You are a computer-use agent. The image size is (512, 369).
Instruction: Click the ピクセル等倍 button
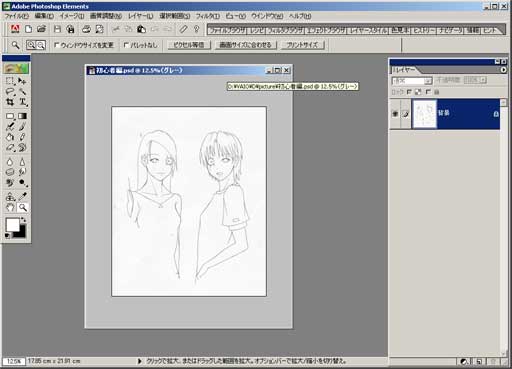[189, 45]
